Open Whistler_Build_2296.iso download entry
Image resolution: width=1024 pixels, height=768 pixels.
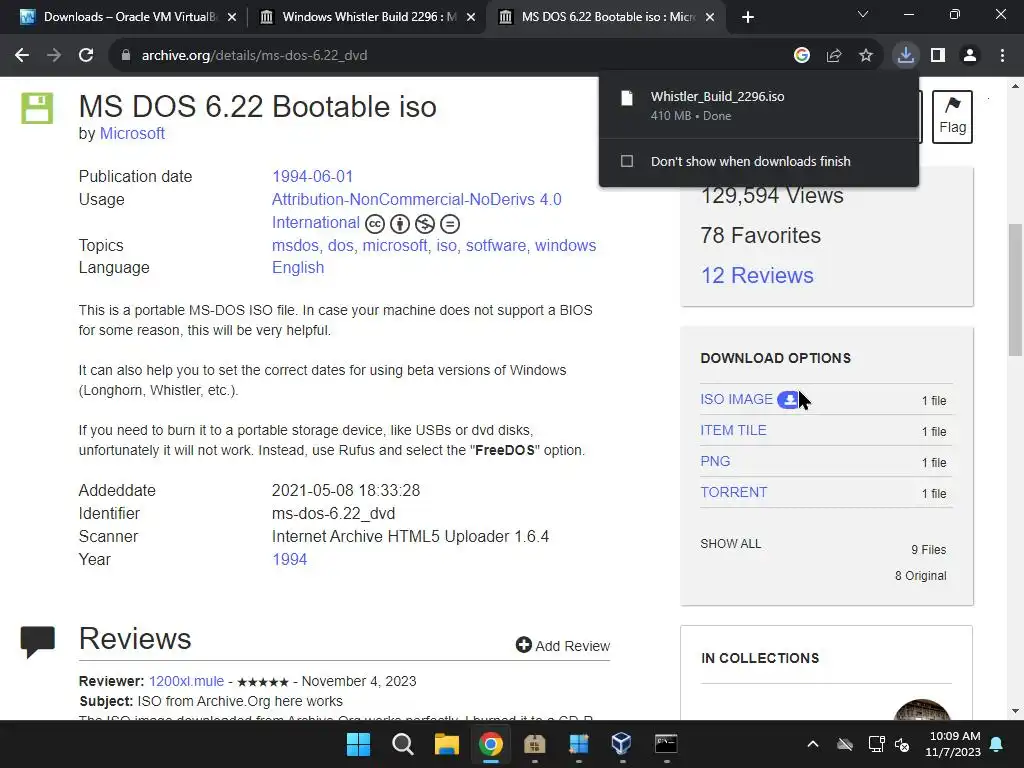click(758, 105)
